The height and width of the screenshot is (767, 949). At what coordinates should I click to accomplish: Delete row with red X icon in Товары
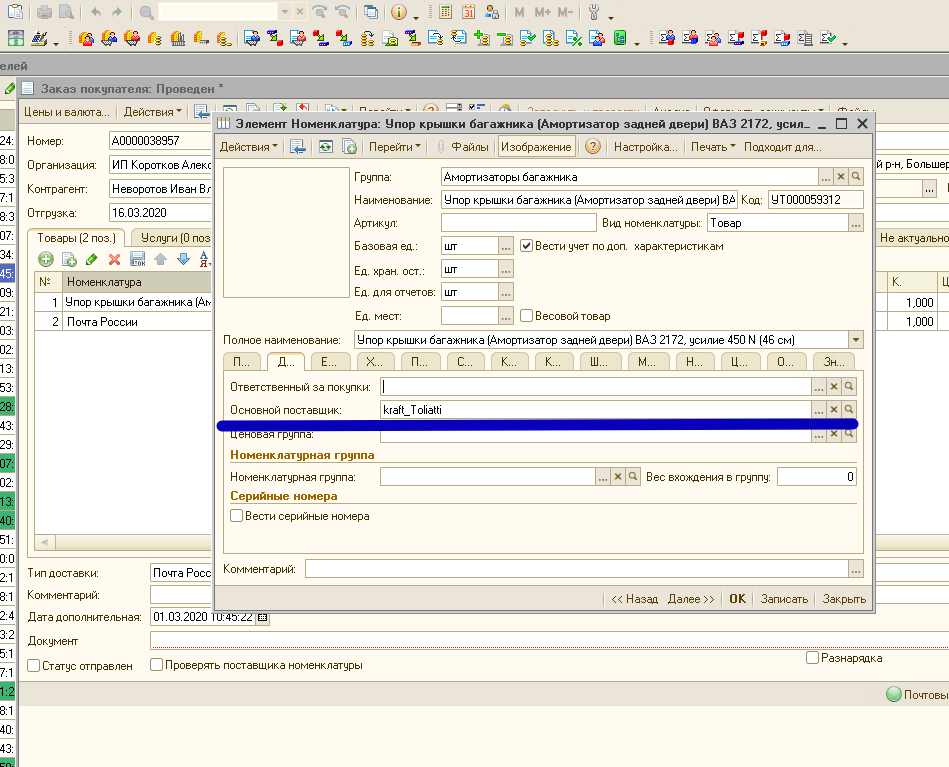(114, 259)
